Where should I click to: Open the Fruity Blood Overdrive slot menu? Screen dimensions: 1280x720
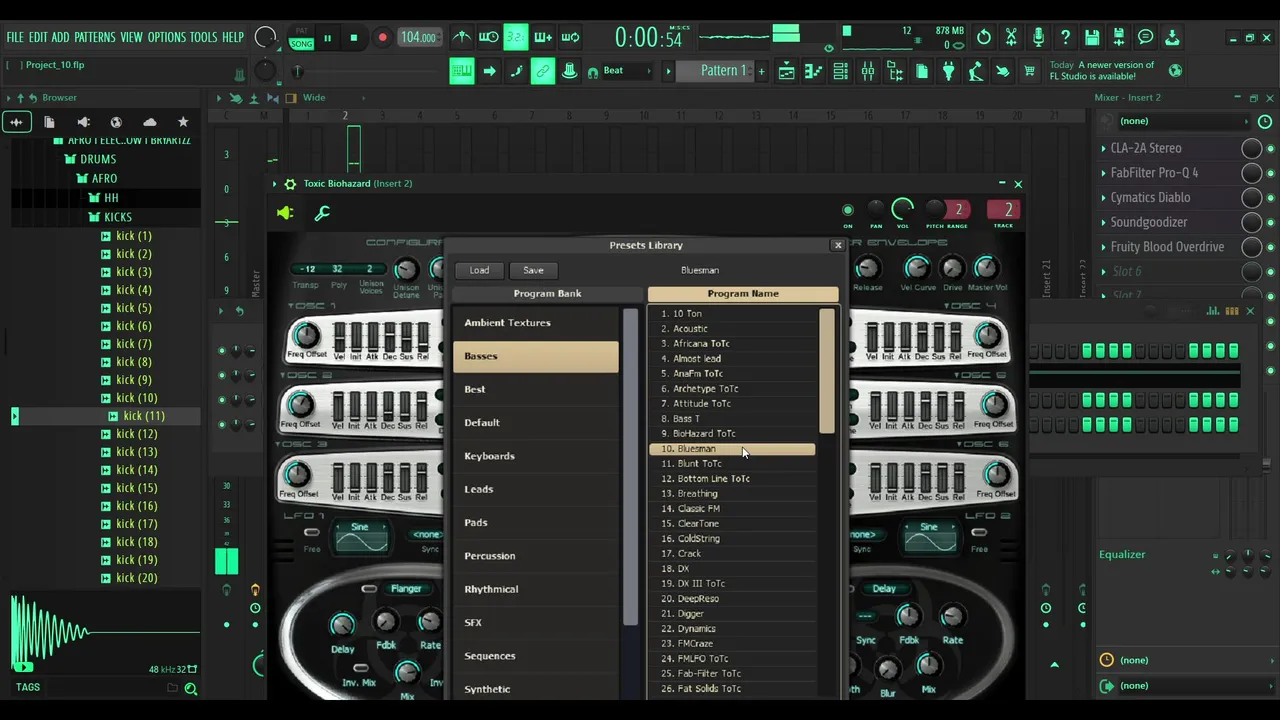[x=1103, y=247]
